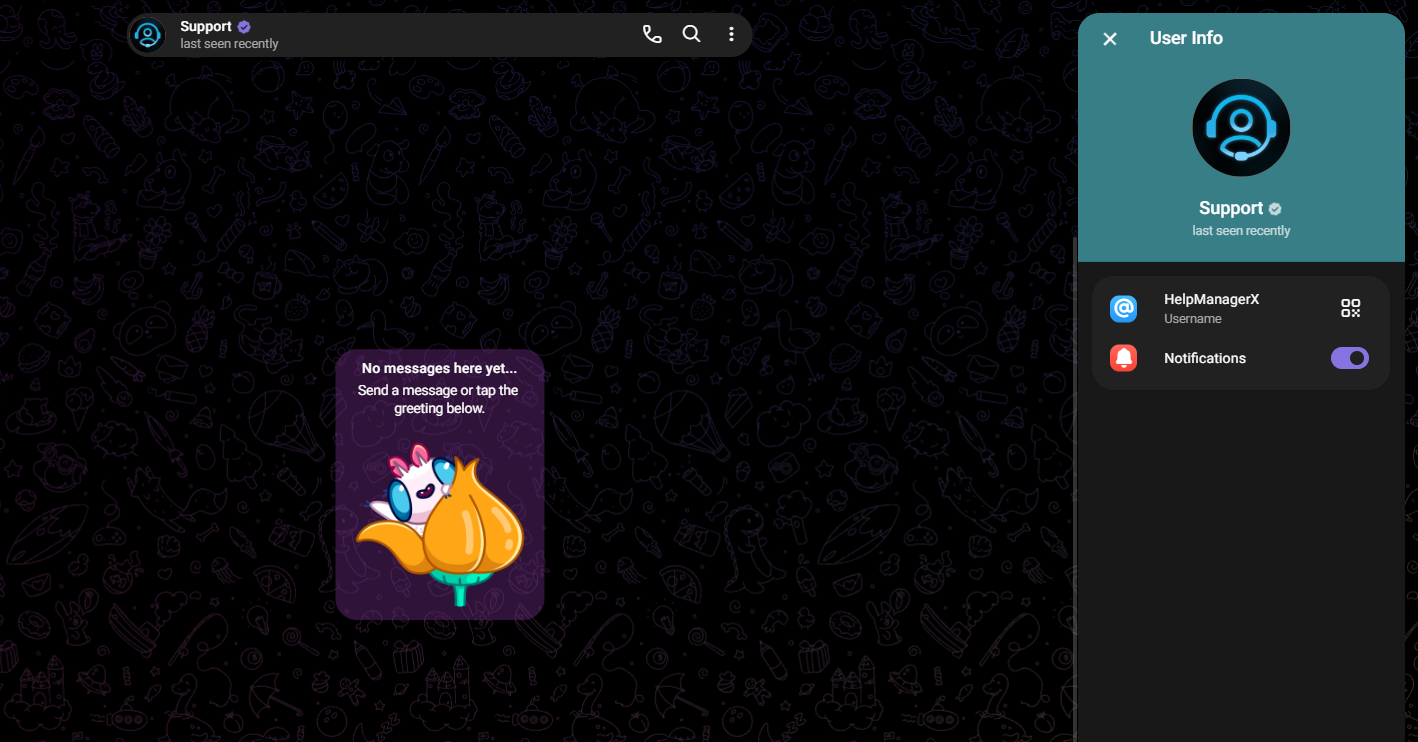Show the QR code for HelpManagerX
This screenshot has height=742, width=1418.
coord(1351,308)
